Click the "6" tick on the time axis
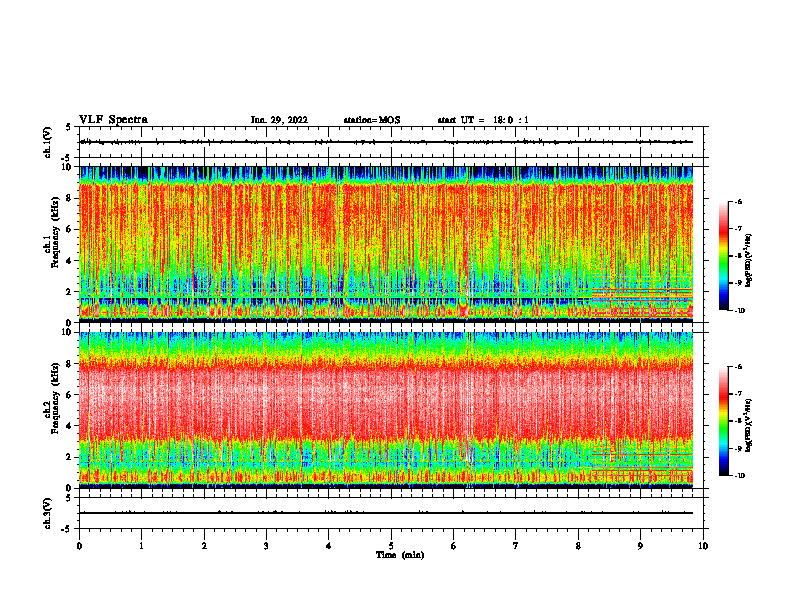 pyautogui.click(x=453, y=546)
